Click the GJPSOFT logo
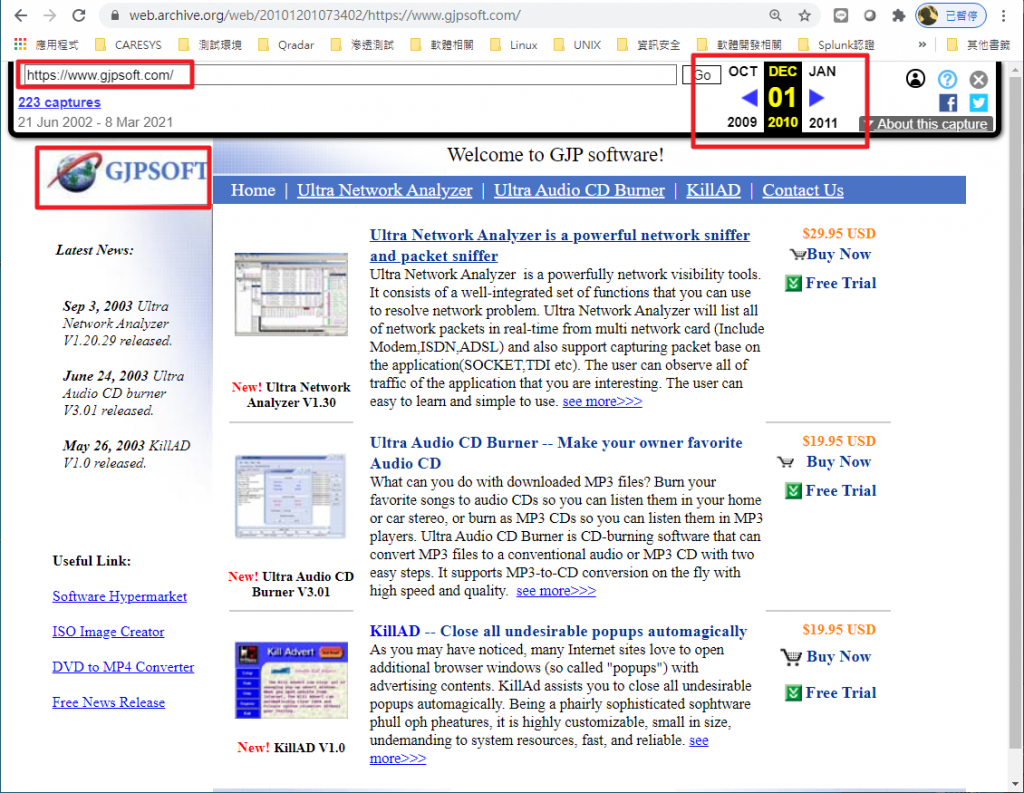This screenshot has height=793, width=1024. (127, 173)
